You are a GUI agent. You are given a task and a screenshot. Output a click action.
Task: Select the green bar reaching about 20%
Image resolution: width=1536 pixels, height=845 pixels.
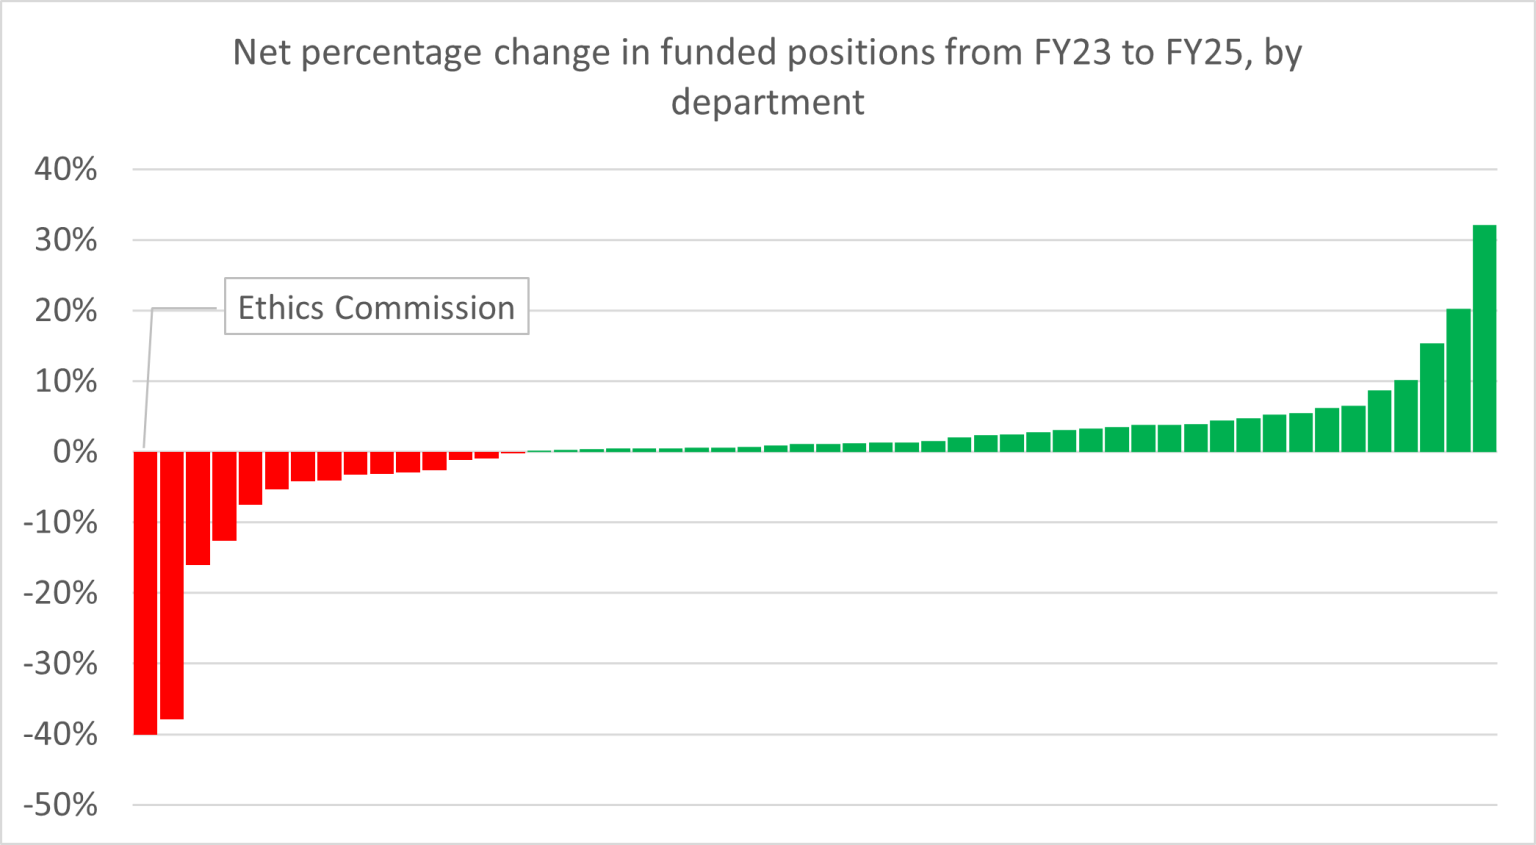pos(1458,380)
